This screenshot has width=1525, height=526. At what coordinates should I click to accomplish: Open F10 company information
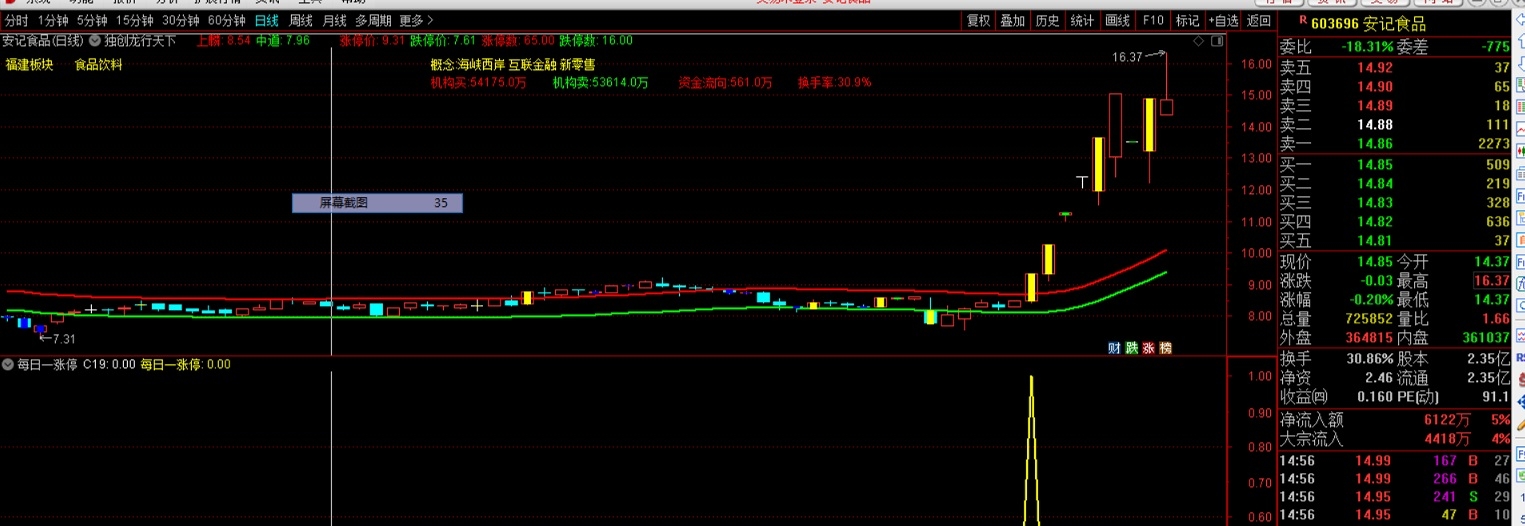tap(1153, 20)
